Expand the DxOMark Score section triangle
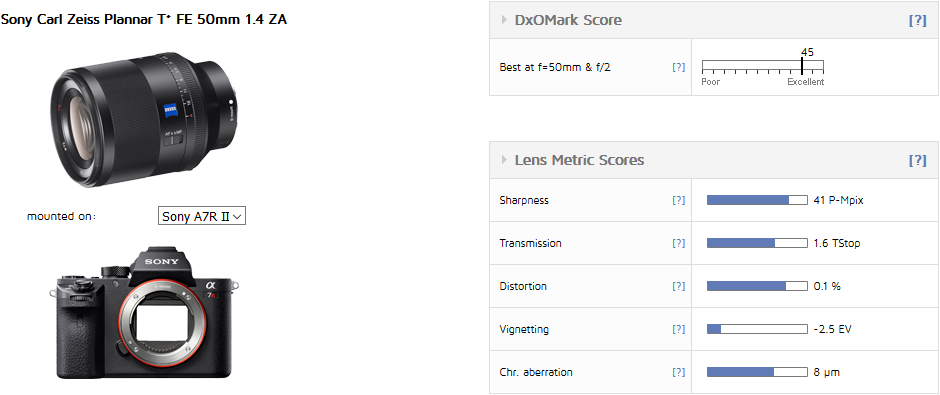The image size is (940, 395). [505, 20]
